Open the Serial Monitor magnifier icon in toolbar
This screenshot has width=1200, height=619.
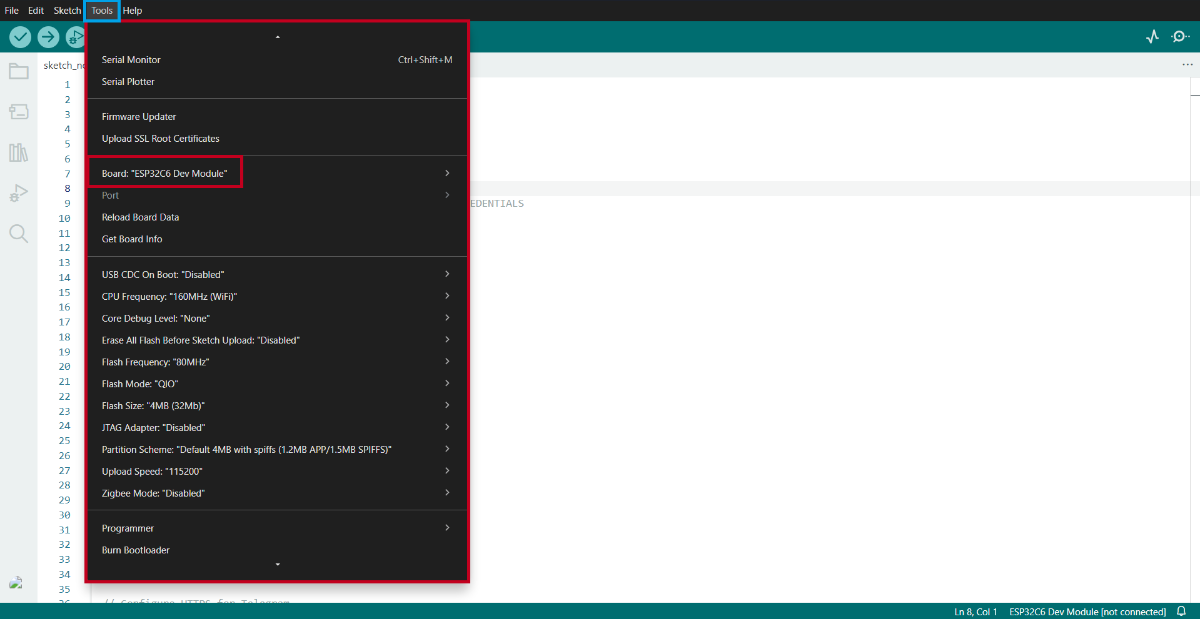[x=1180, y=37]
